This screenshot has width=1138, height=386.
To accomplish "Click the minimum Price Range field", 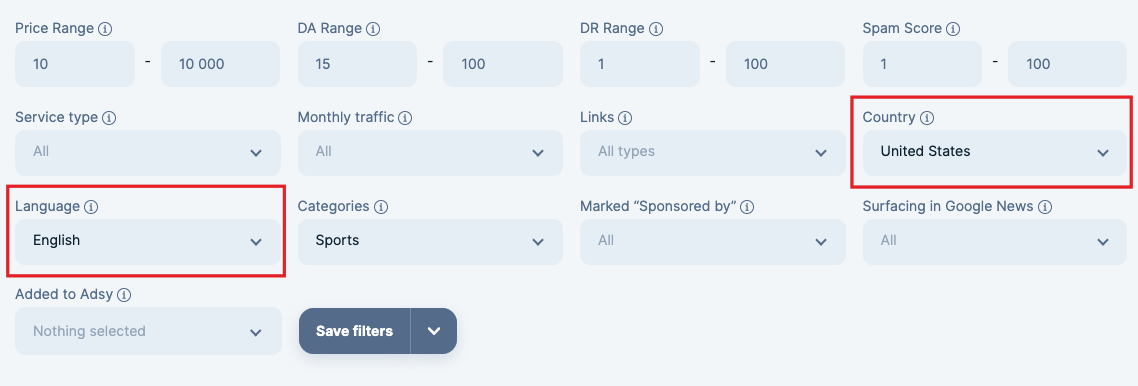I will [x=75, y=64].
